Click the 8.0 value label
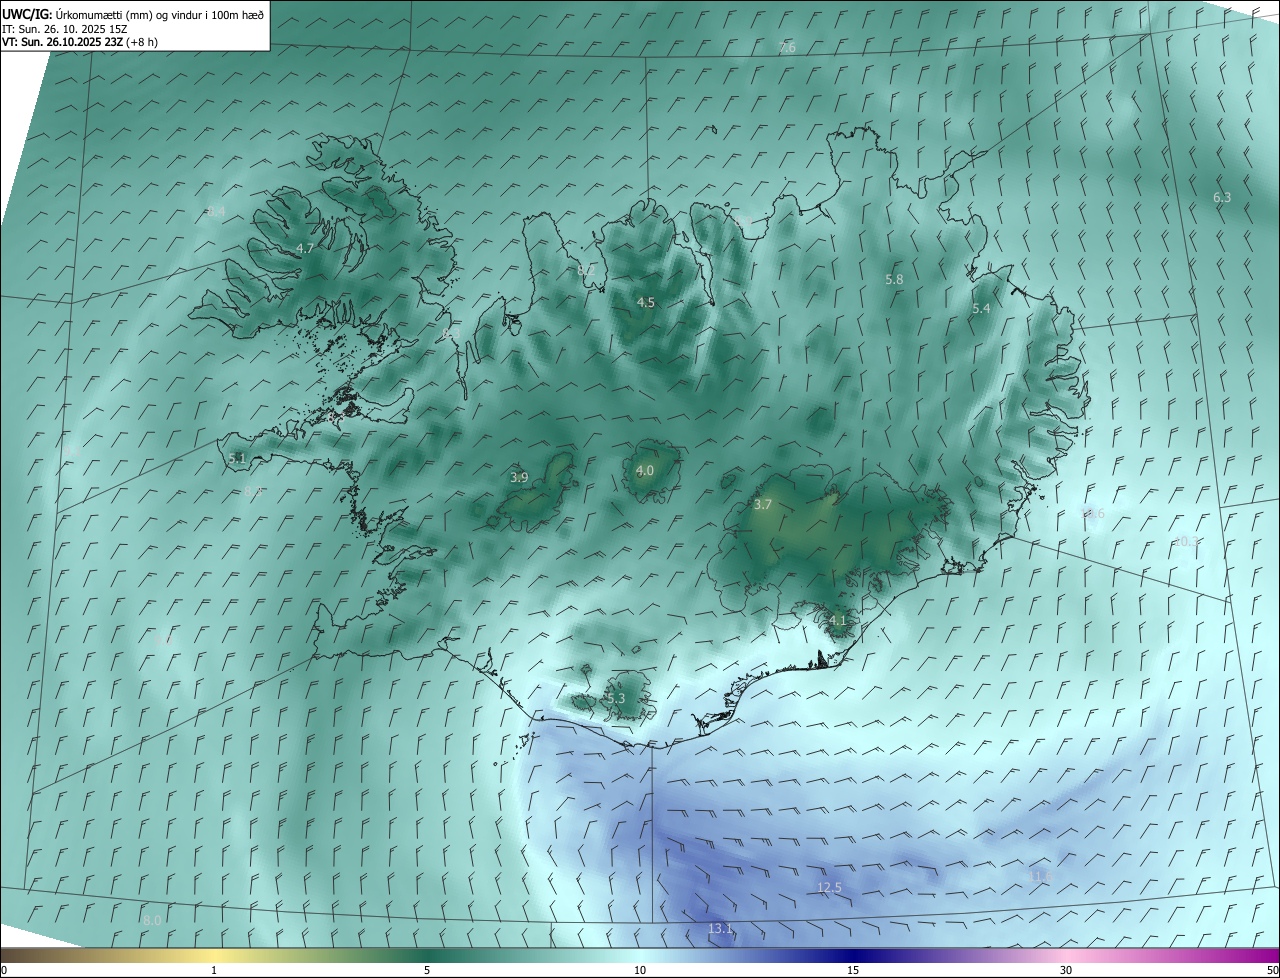This screenshot has width=1280, height=978. (x=152, y=920)
